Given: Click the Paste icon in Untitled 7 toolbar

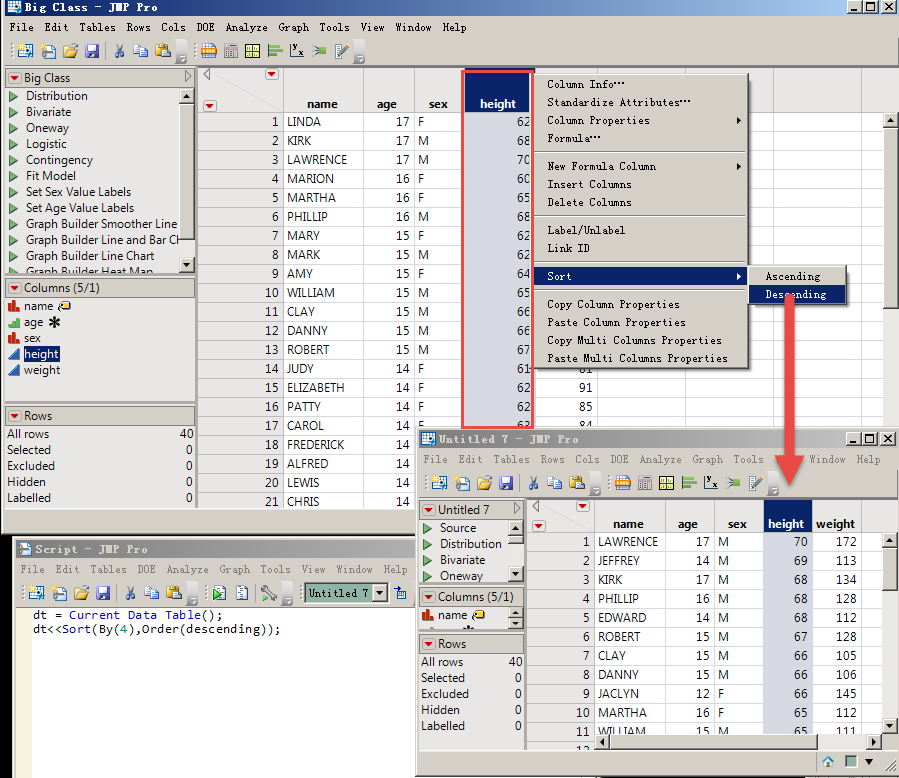Looking at the screenshot, I should [x=575, y=483].
